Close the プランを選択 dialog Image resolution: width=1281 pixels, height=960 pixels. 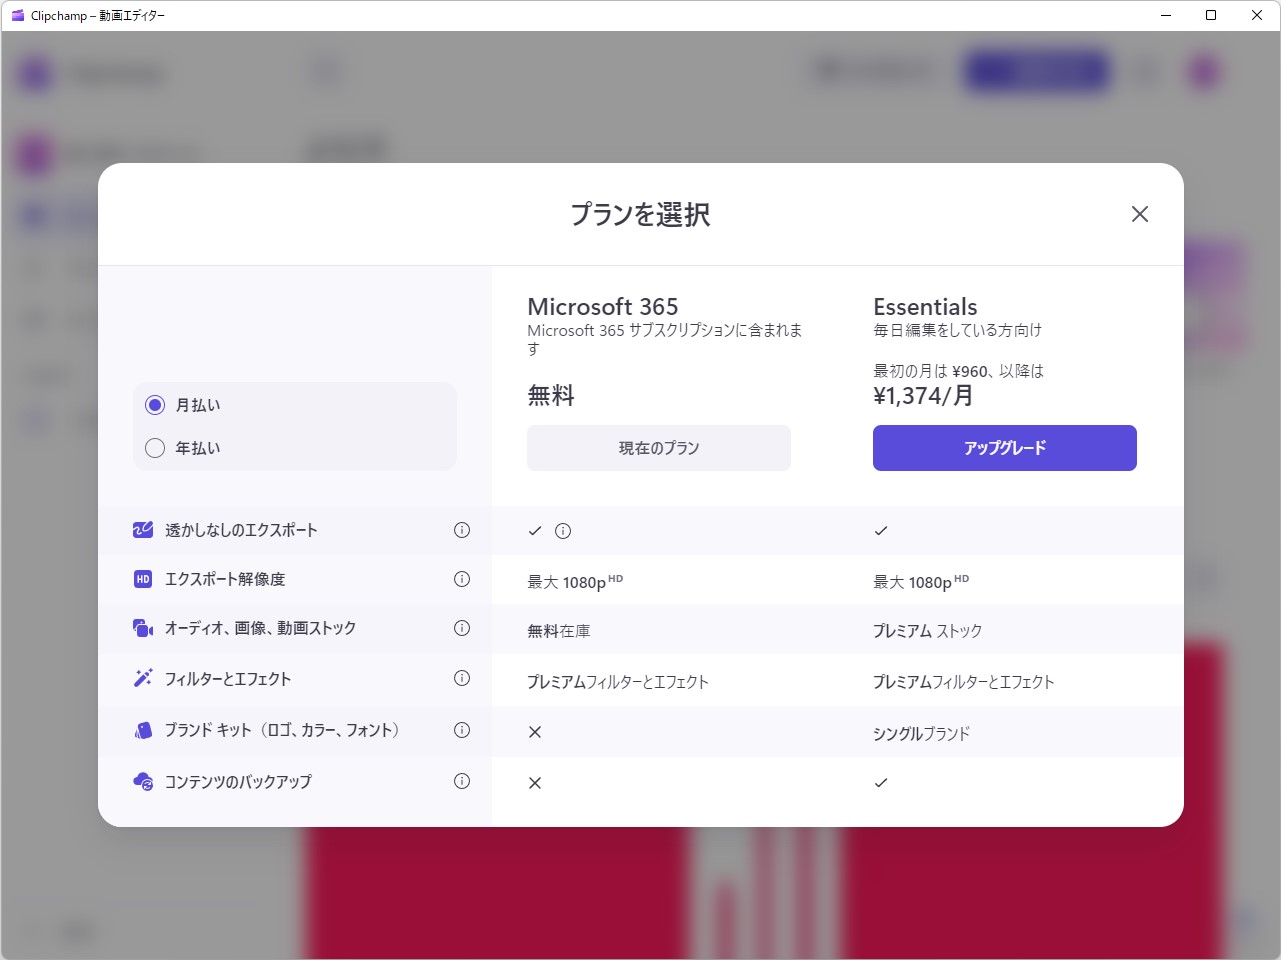1139,213
